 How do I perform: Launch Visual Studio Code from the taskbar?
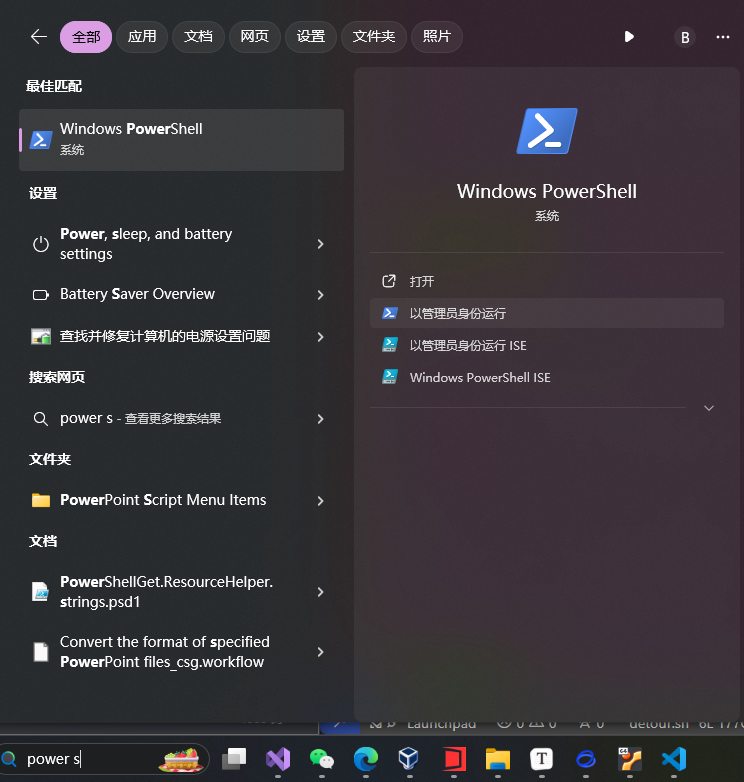[674, 759]
